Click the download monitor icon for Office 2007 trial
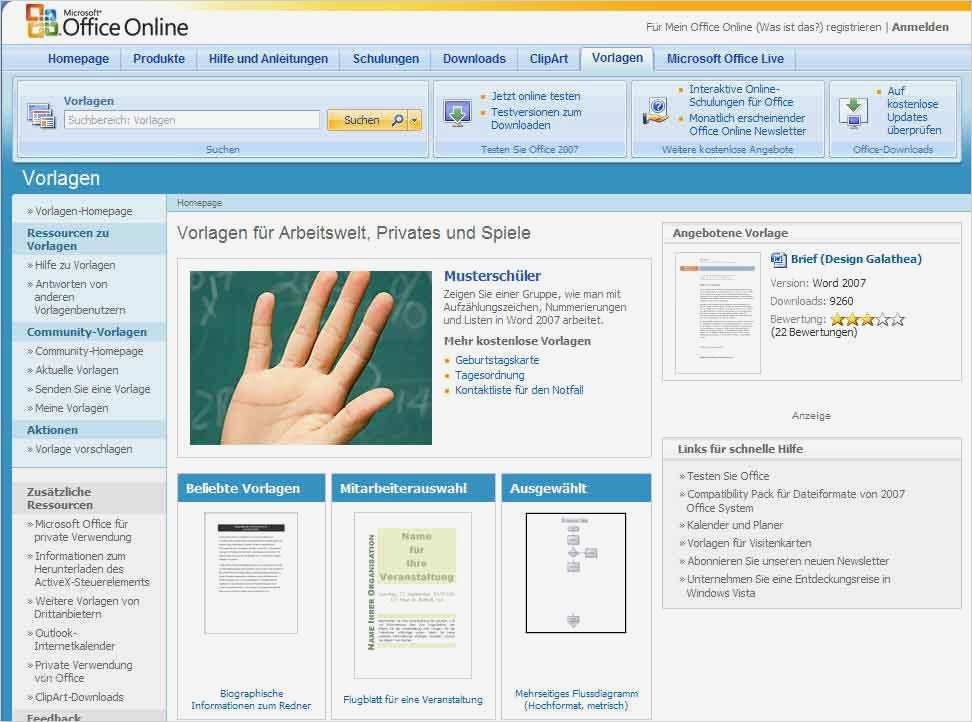Viewport: 972px width, 722px height. pyautogui.click(x=457, y=113)
